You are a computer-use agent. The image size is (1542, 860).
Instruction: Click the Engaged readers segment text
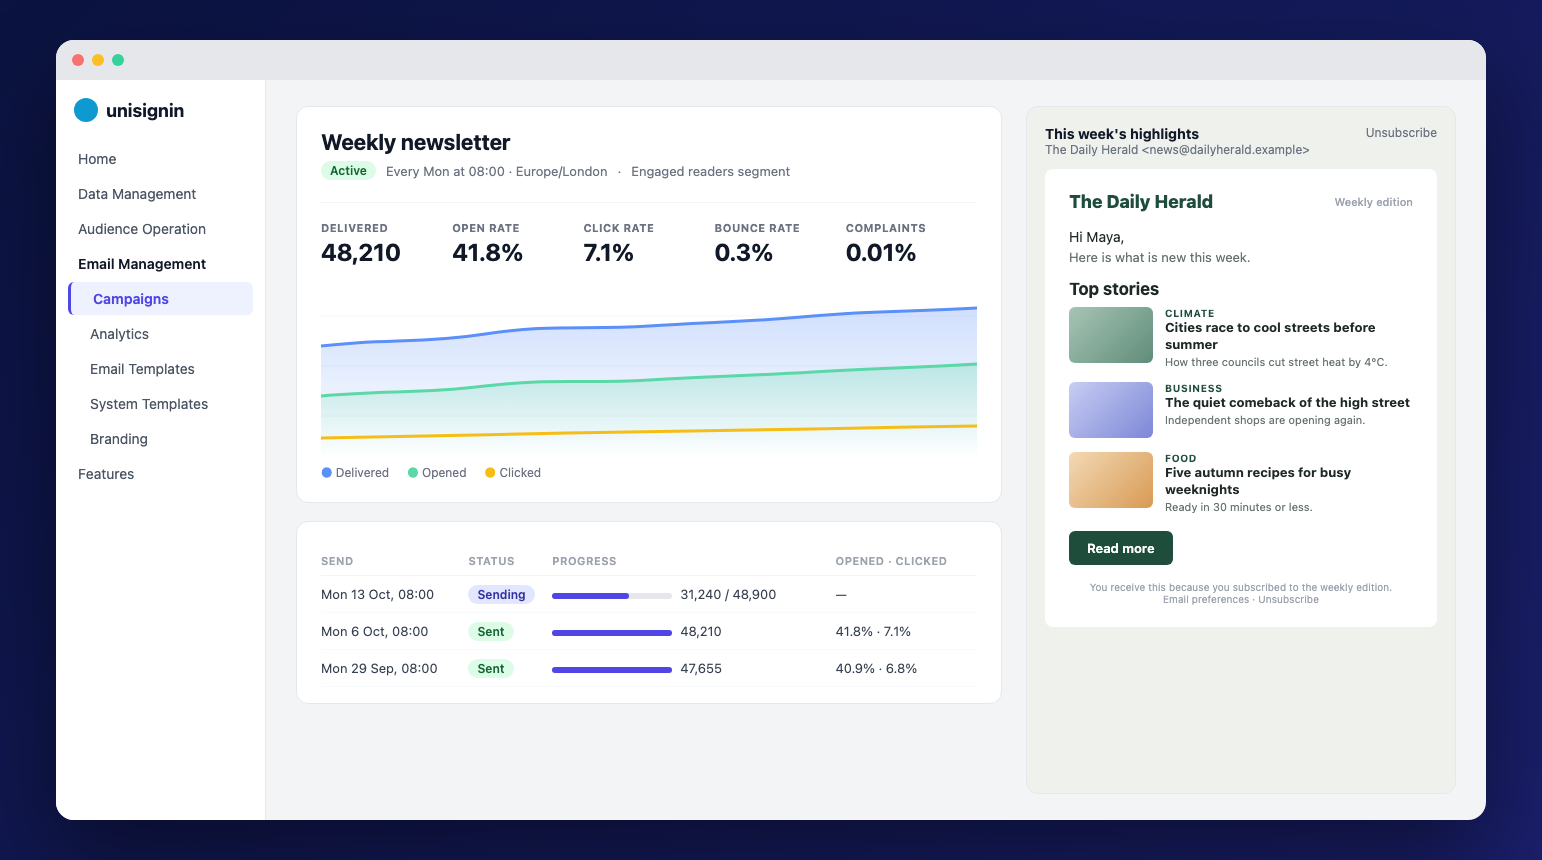point(710,172)
